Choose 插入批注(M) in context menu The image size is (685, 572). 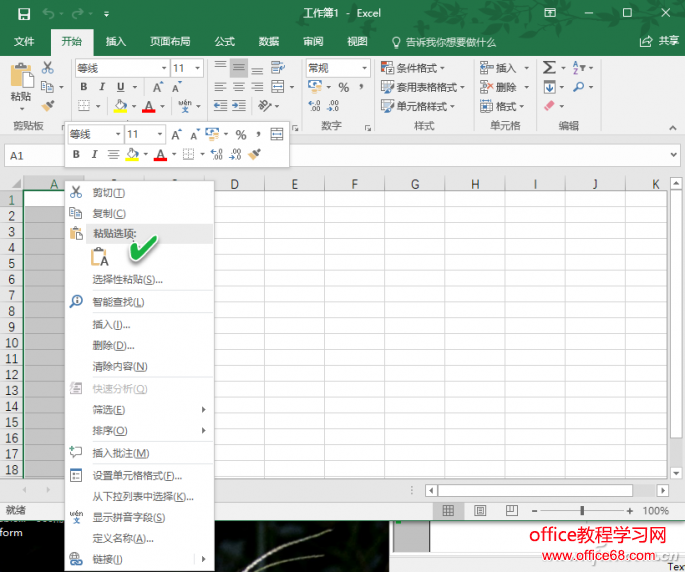tap(140, 453)
